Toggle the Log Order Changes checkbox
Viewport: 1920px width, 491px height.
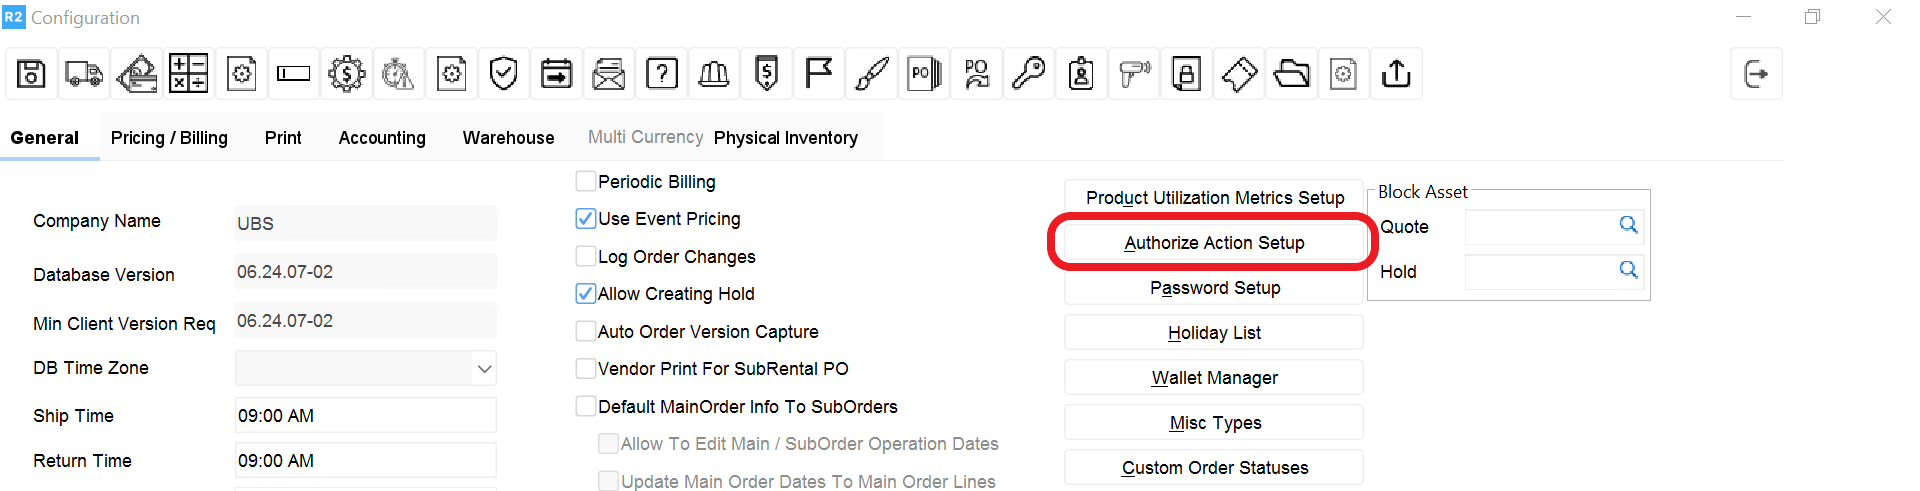click(x=586, y=257)
